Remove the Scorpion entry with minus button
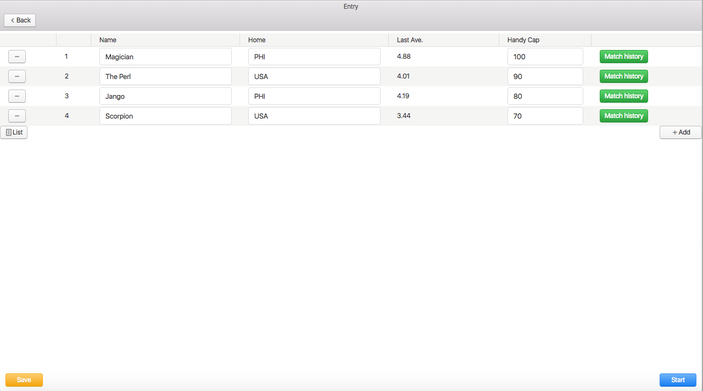The width and height of the screenshot is (703, 391). (x=17, y=116)
